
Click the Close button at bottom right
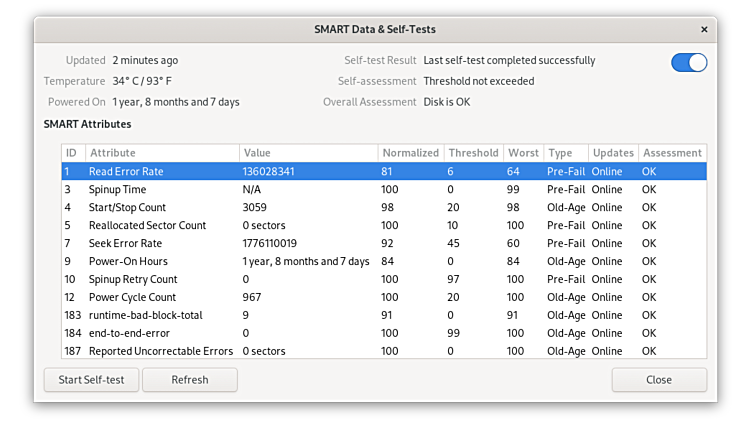point(658,380)
